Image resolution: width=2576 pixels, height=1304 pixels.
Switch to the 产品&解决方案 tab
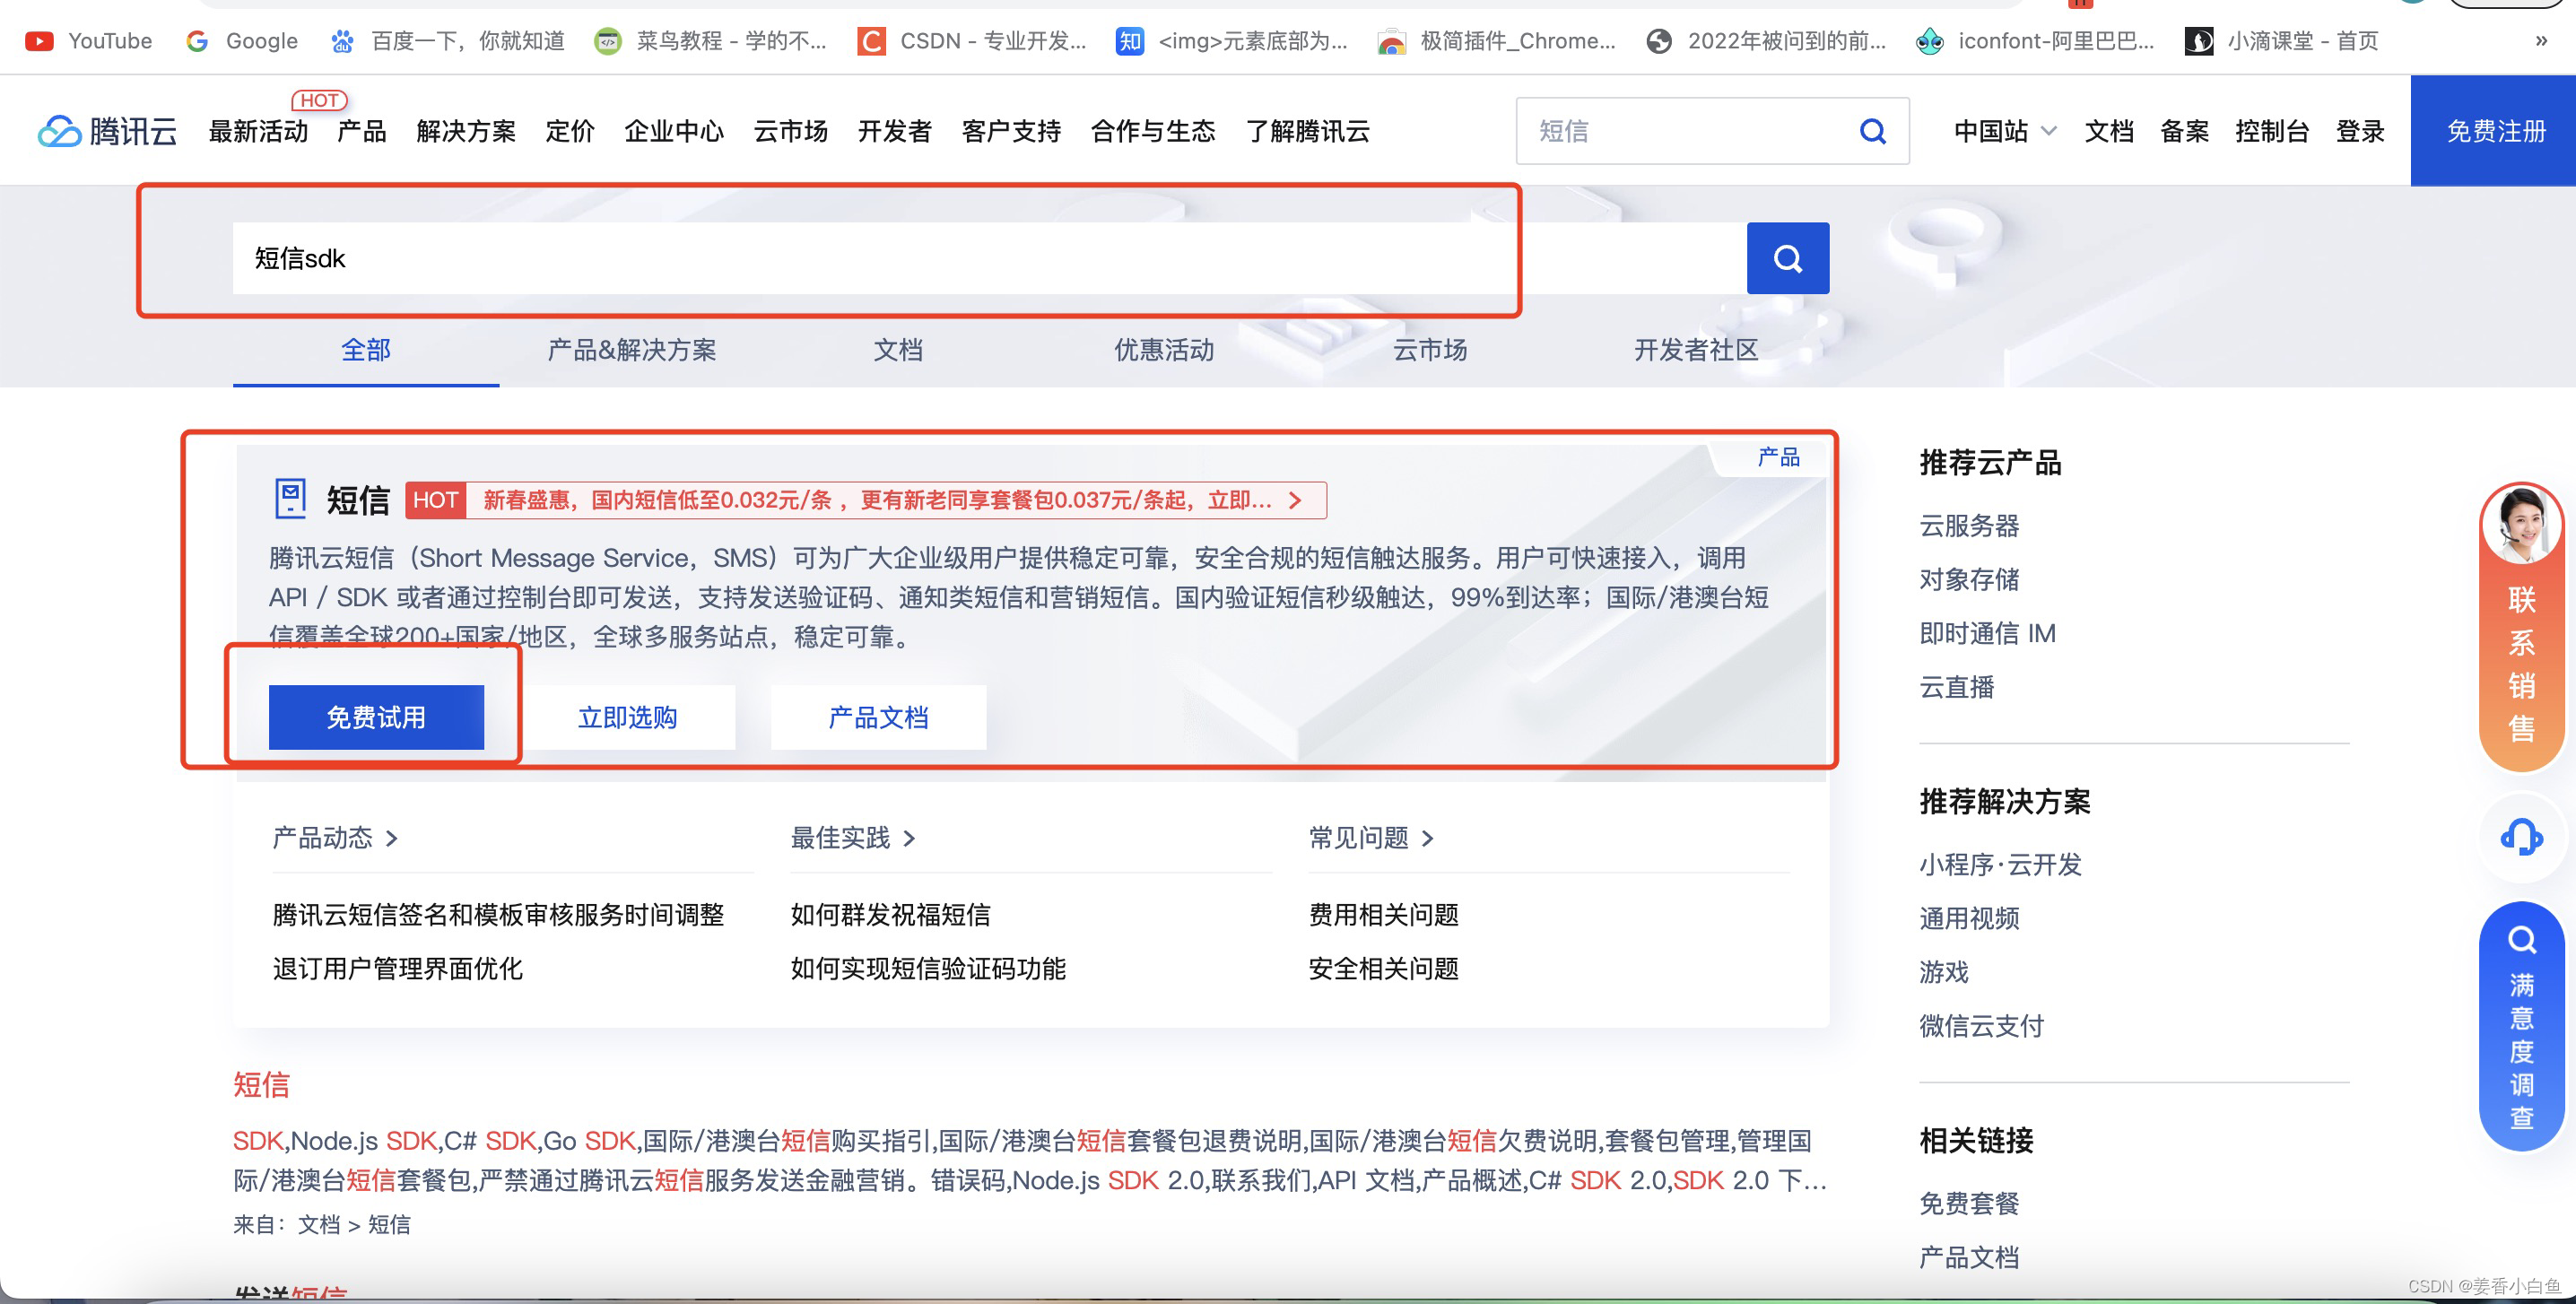(632, 350)
